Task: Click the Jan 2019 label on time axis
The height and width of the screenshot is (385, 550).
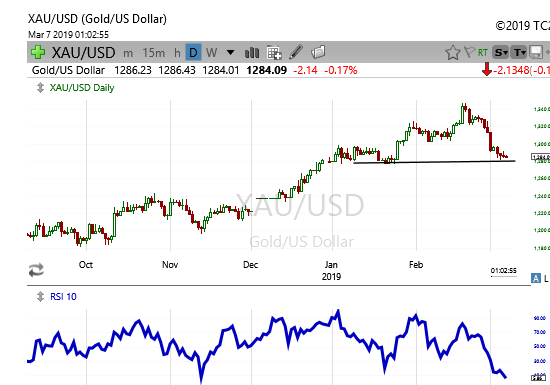Action: pyautogui.click(x=331, y=271)
